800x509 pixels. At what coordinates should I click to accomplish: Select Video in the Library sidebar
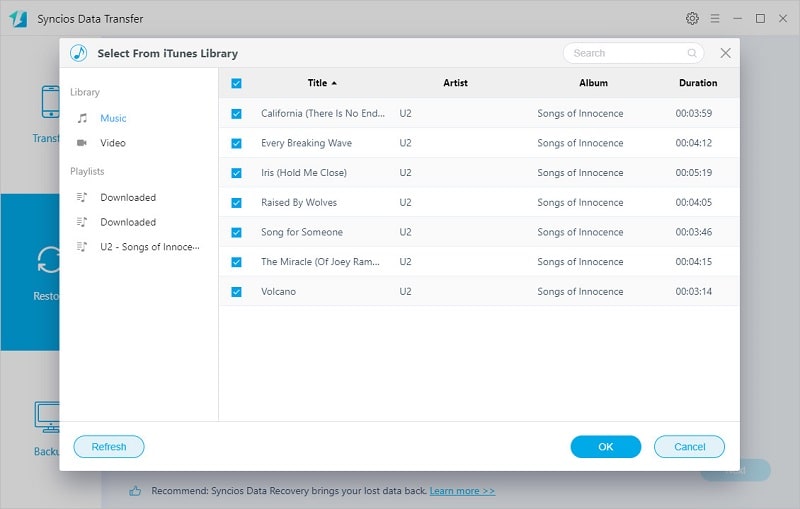coord(113,143)
